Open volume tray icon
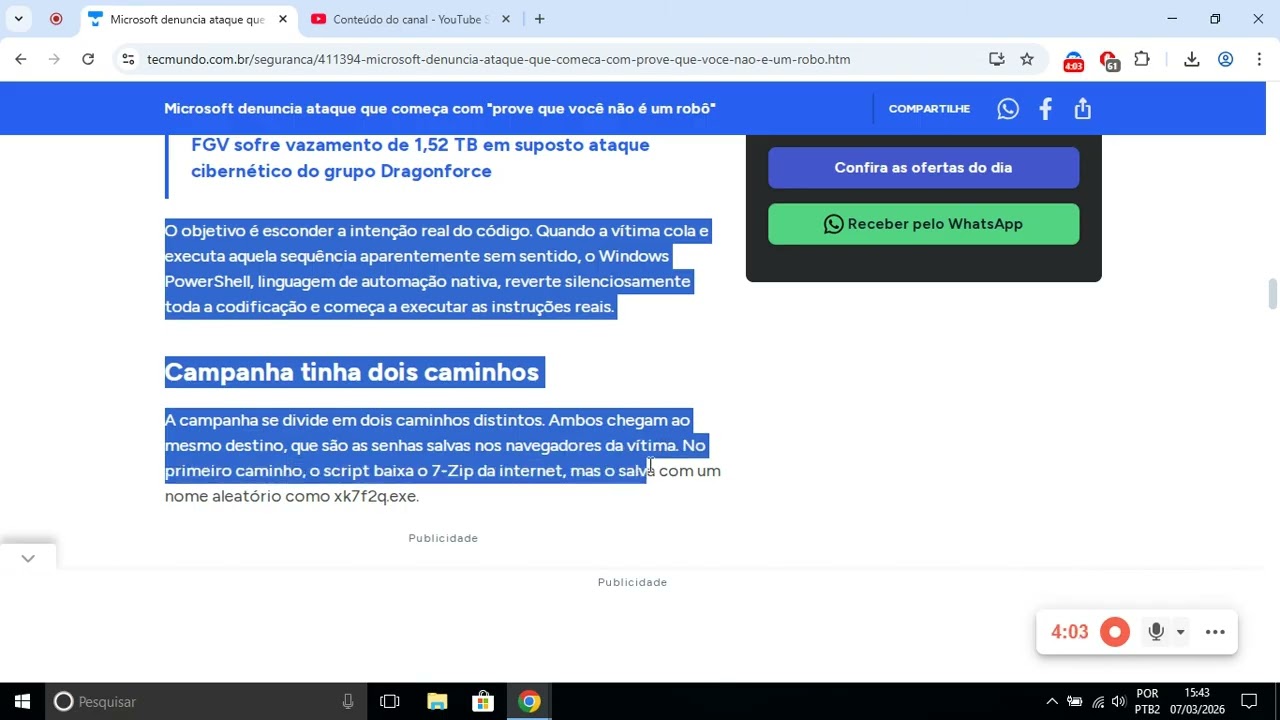This screenshot has height=720, width=1280. pos(1118,701)
